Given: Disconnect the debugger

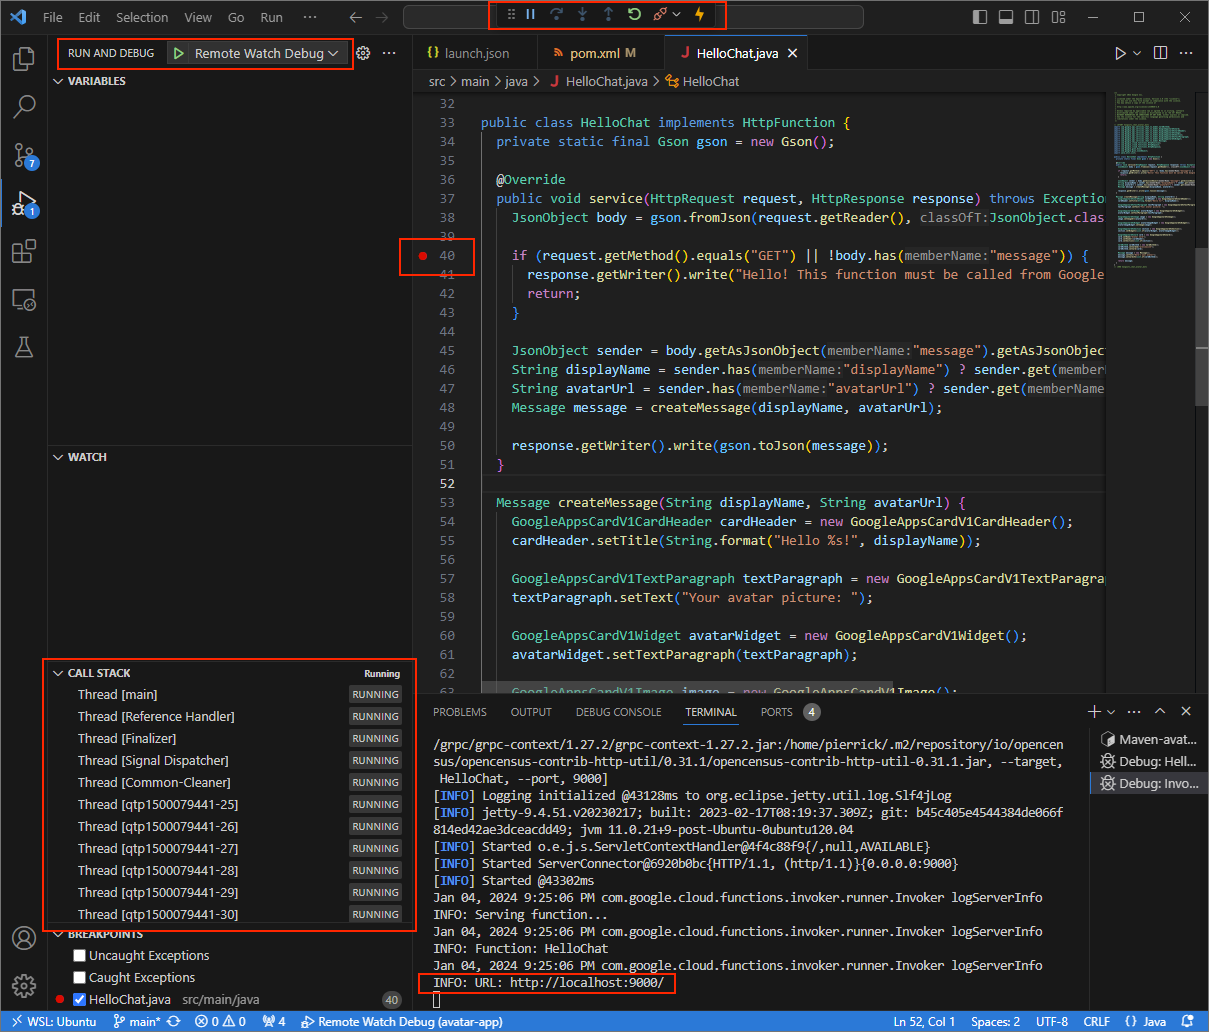Looking at the screenshot, I should tap(660, 14).
